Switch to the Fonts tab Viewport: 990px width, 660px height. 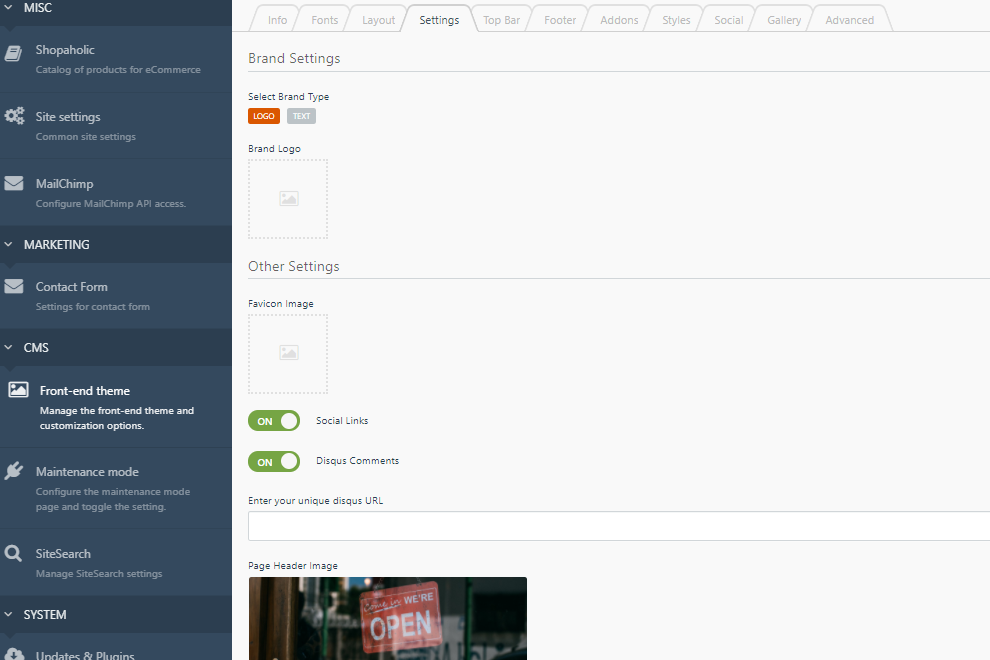click(x=325, y=20)
